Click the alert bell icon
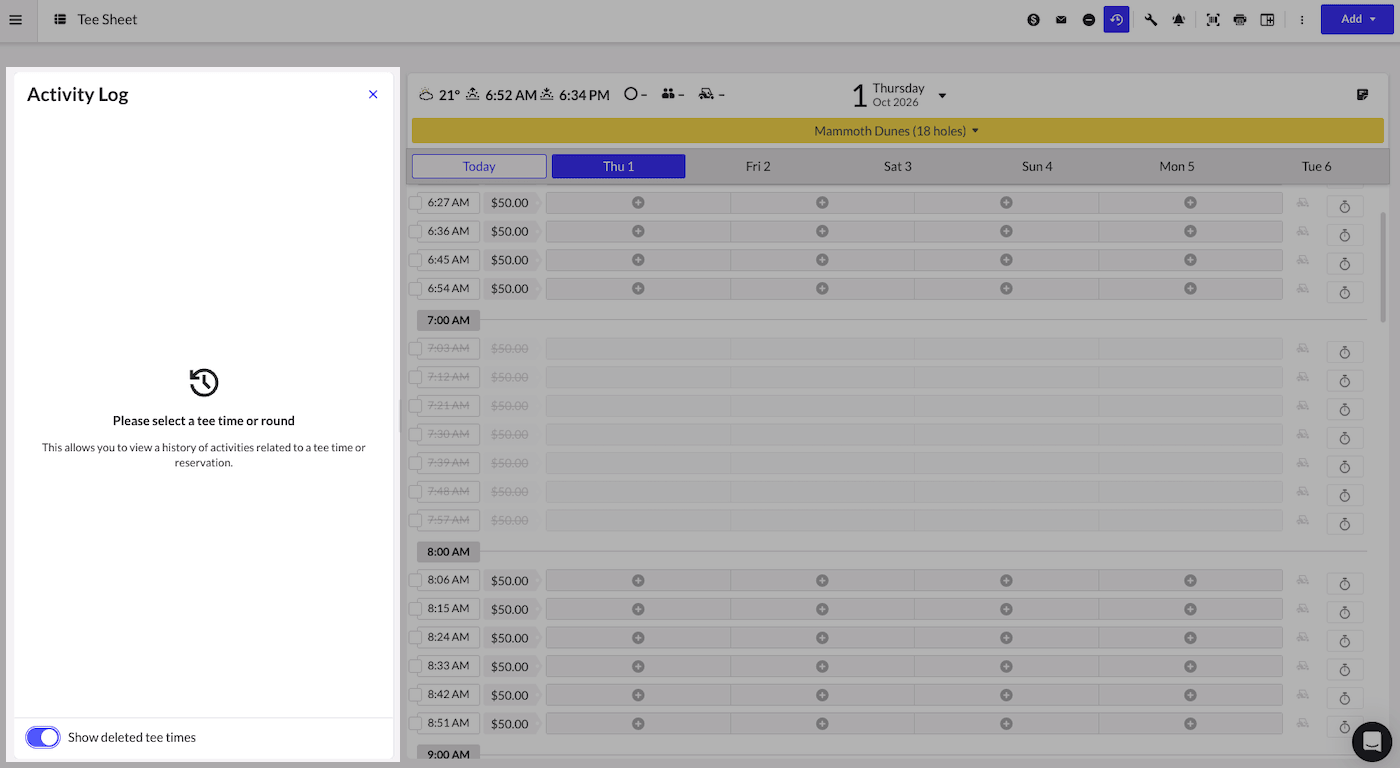This screenshot has width=1400, height=768. pos(1179,19)
